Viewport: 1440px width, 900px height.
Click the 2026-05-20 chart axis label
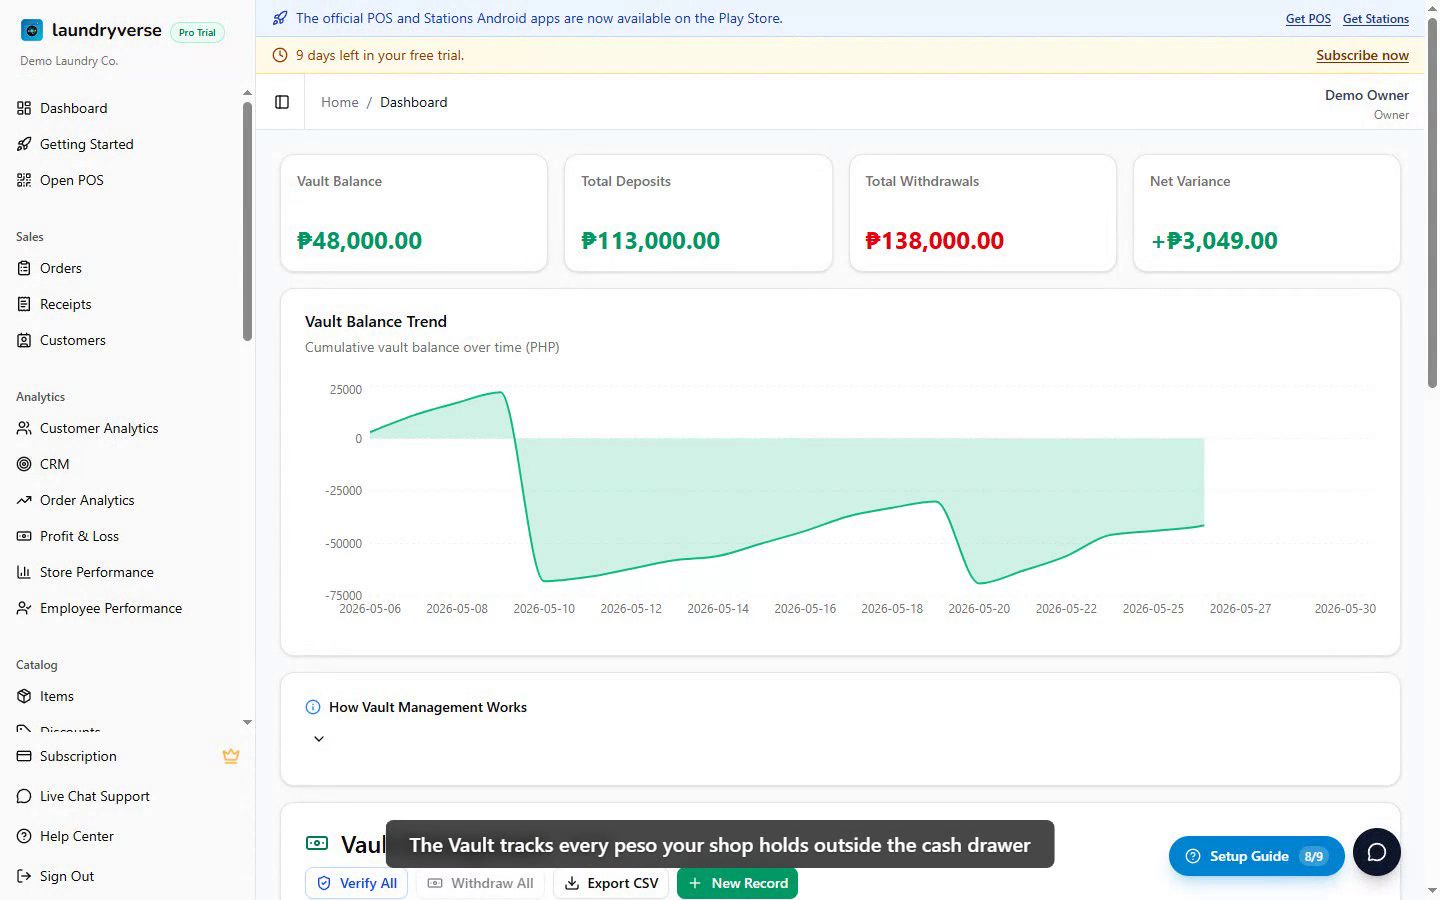click(x=979, y=608)
